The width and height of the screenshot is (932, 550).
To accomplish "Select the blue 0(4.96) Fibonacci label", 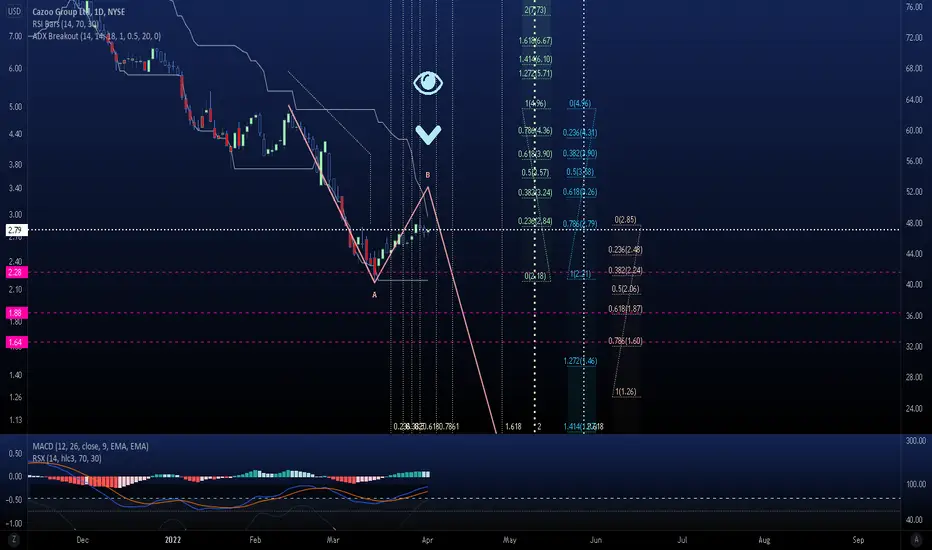I will tap(580, 103).
